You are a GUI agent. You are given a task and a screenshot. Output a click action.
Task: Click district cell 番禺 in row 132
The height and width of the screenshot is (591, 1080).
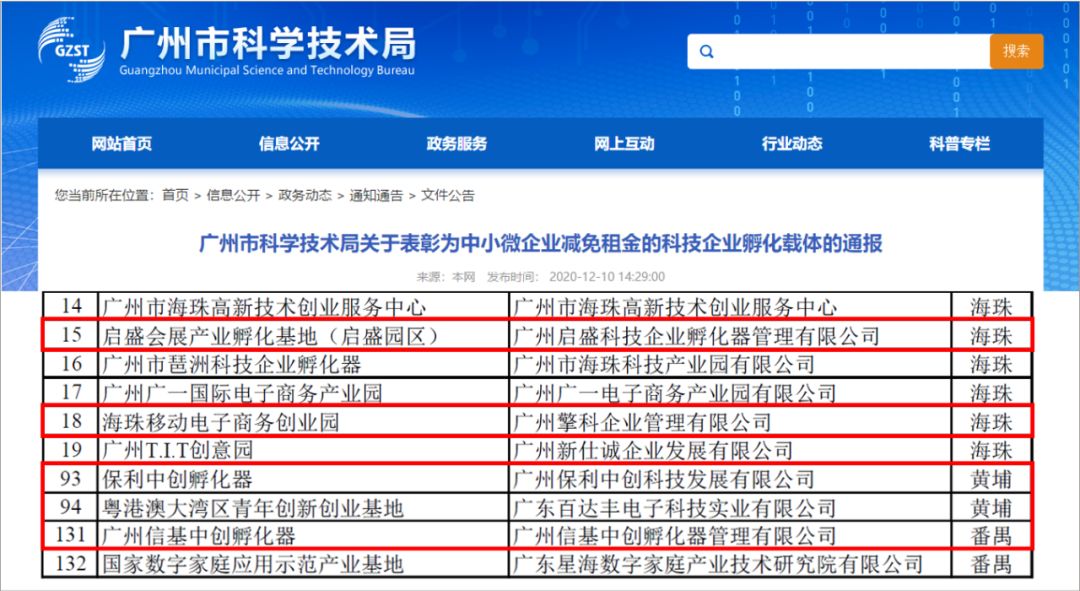pyautogui.click(x=992, y=564)
